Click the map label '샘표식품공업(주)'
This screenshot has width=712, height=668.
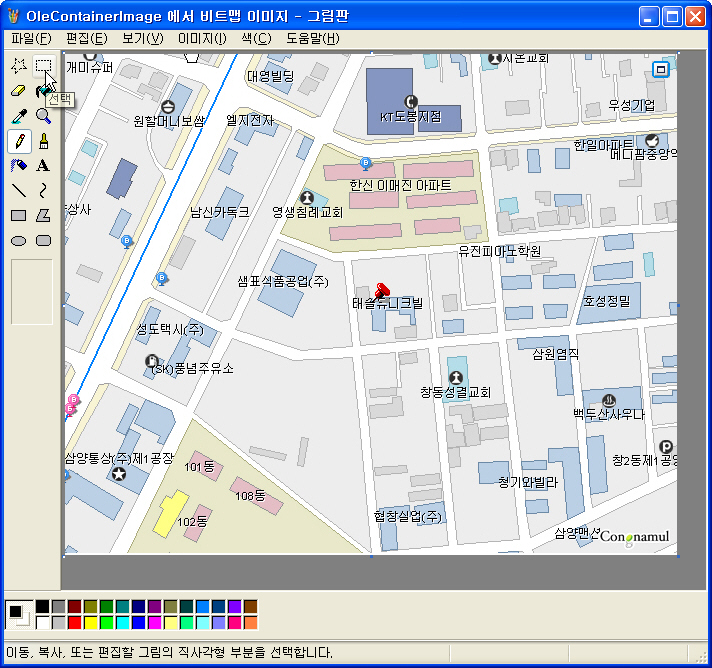coord(283,282)
